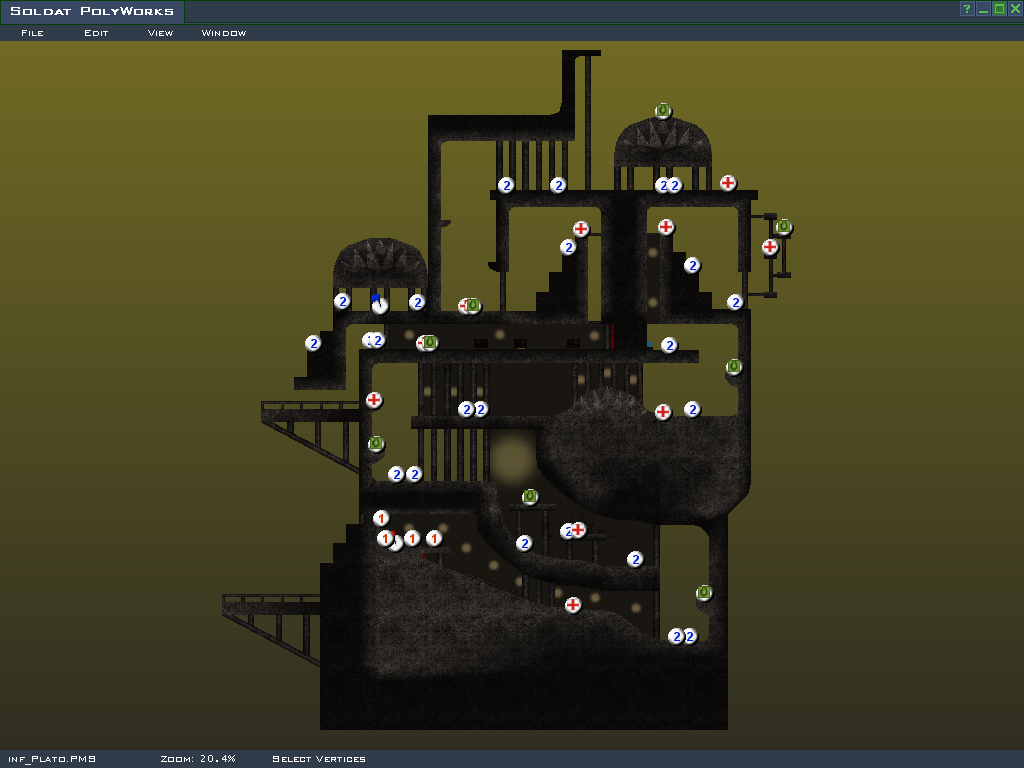
Task: Click the inf_Plato.PMS filename in status bar
Action: tap(52, 759)
